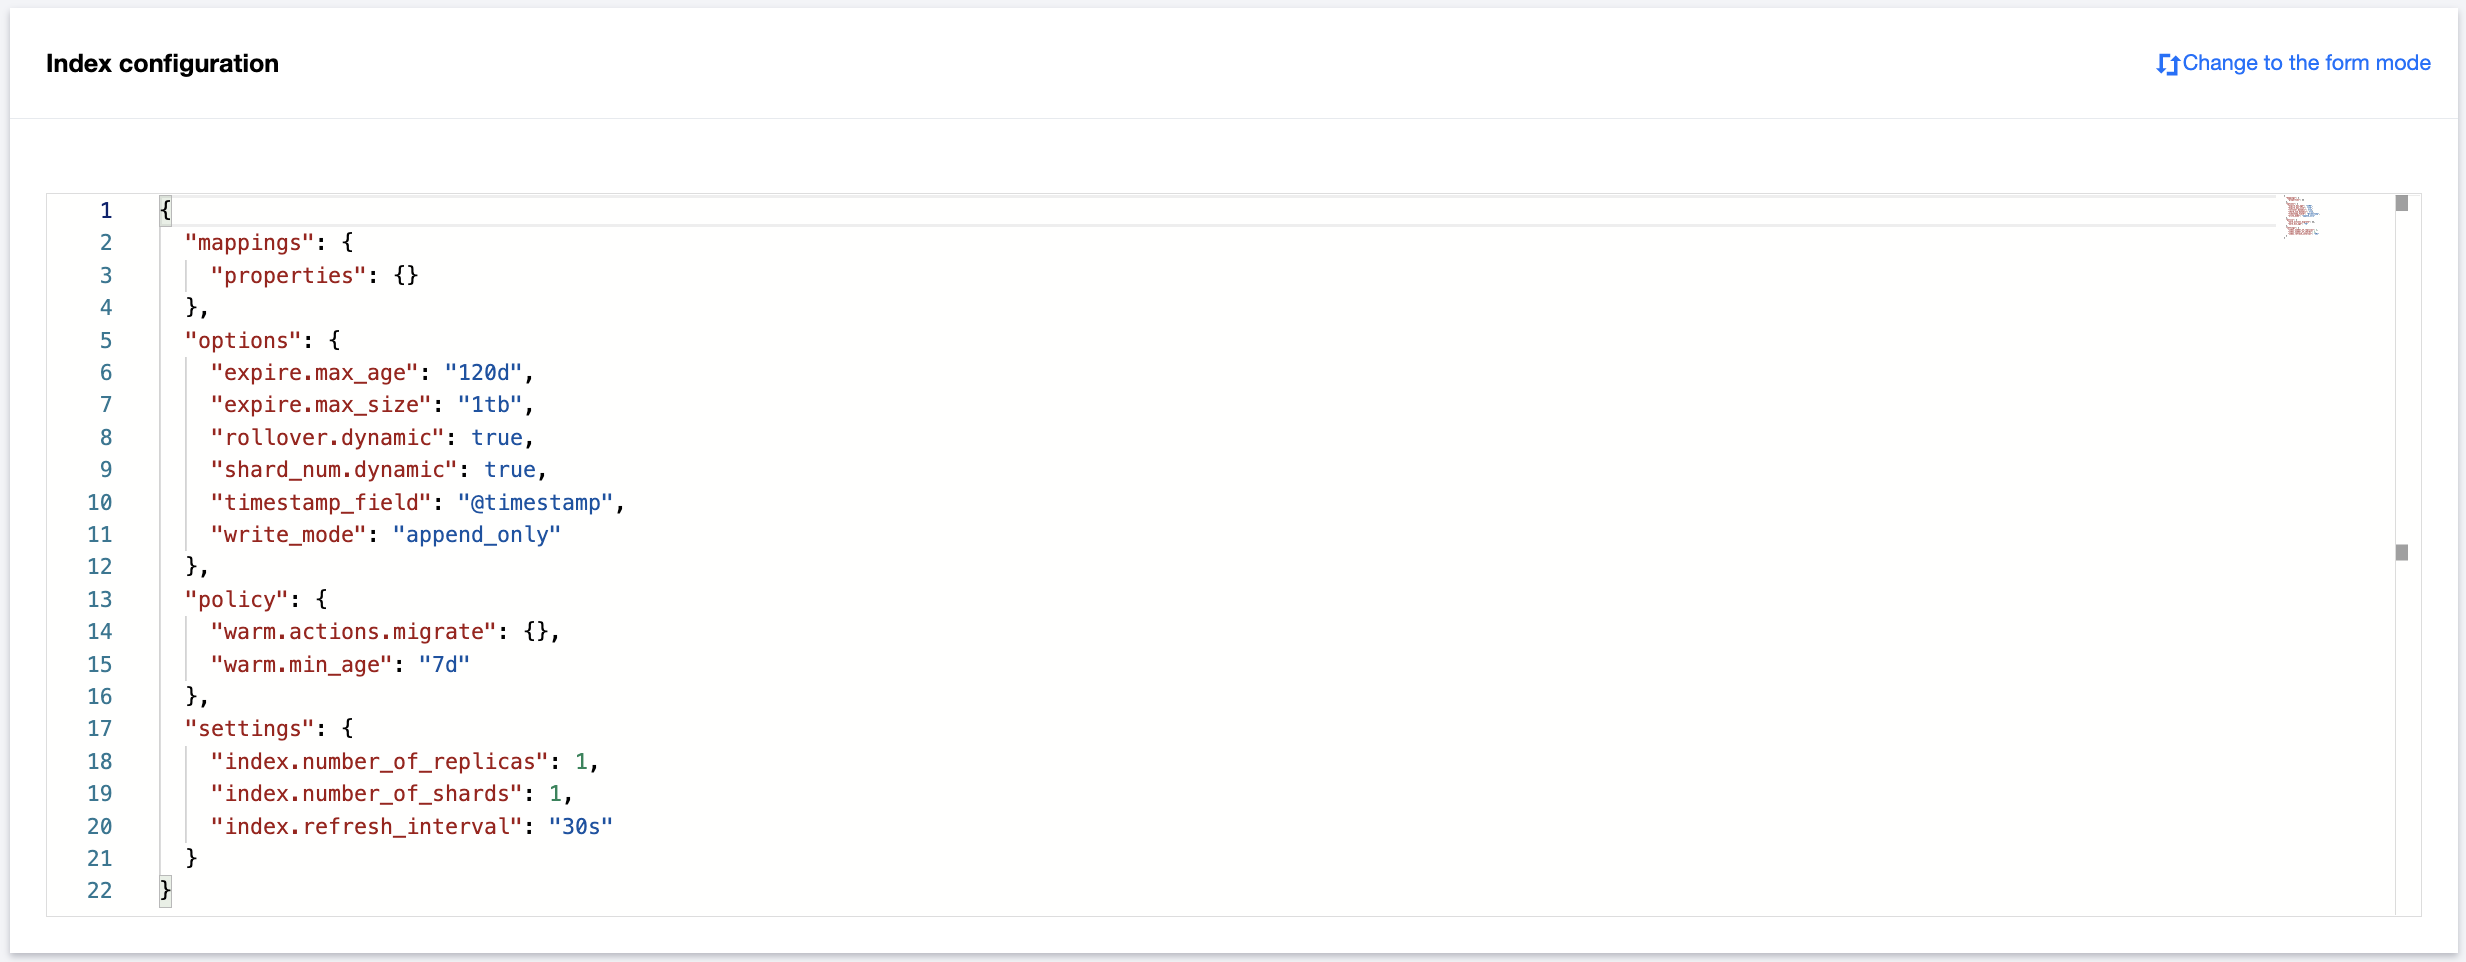Click the lower gray marker on editor scrollbar
This screenshot has width=2466, height=962.
[2401, 552]
